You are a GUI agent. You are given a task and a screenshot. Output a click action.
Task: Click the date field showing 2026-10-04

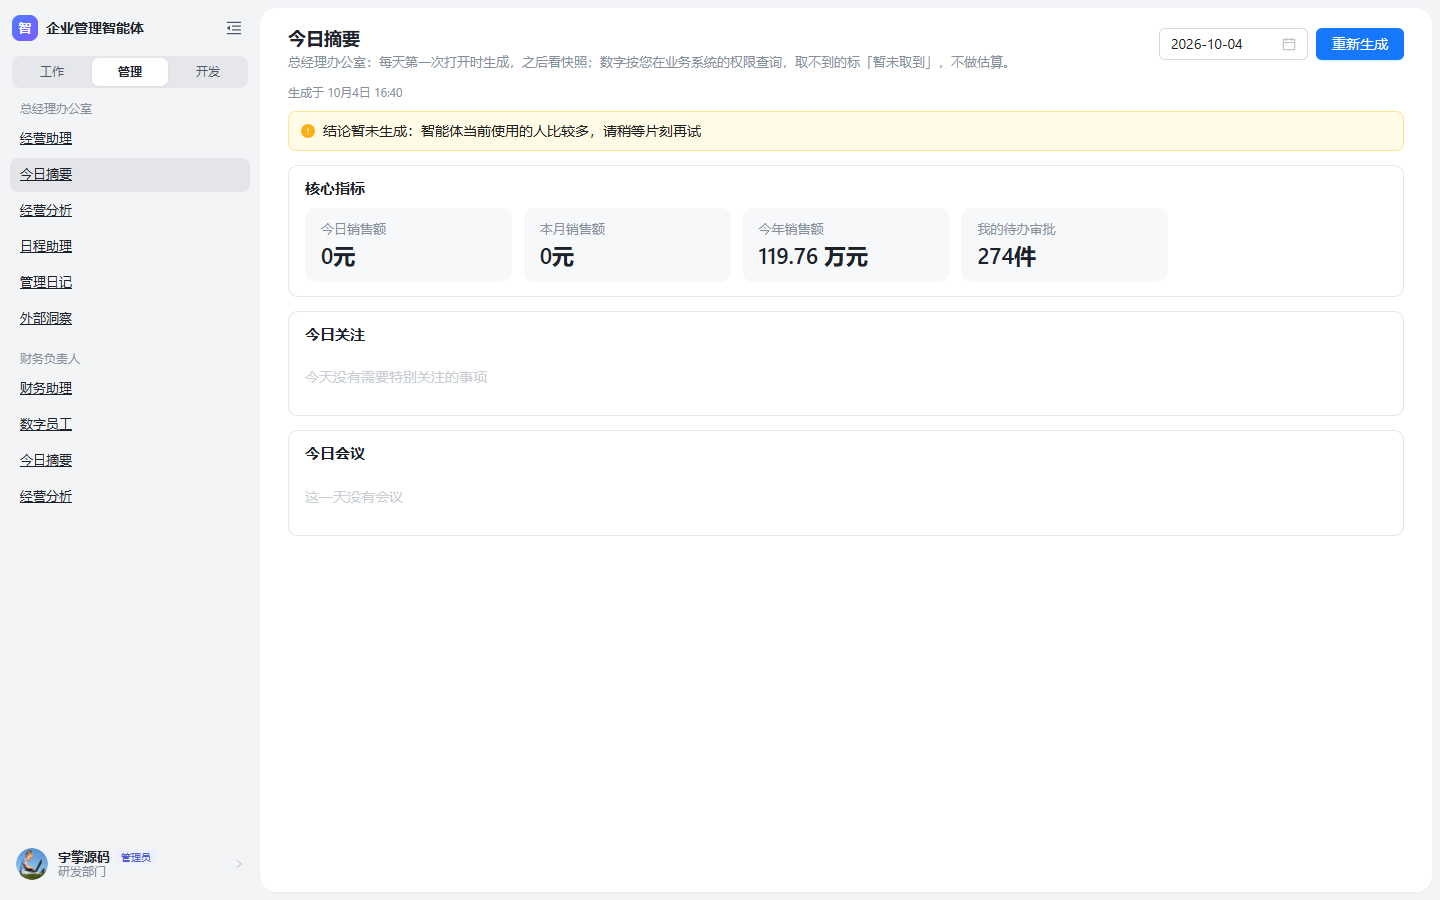click(x=1233, y=44)
